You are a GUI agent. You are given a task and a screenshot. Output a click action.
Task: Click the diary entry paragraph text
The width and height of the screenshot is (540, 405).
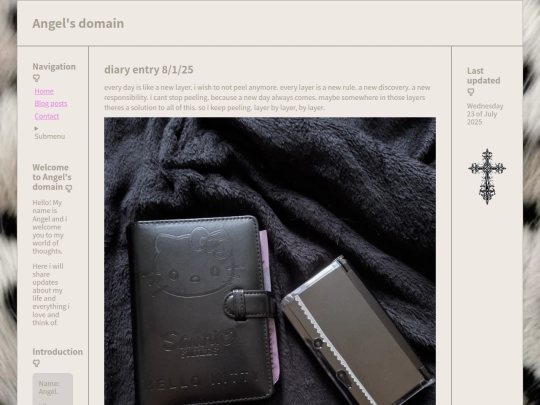(x=267, y=97)
